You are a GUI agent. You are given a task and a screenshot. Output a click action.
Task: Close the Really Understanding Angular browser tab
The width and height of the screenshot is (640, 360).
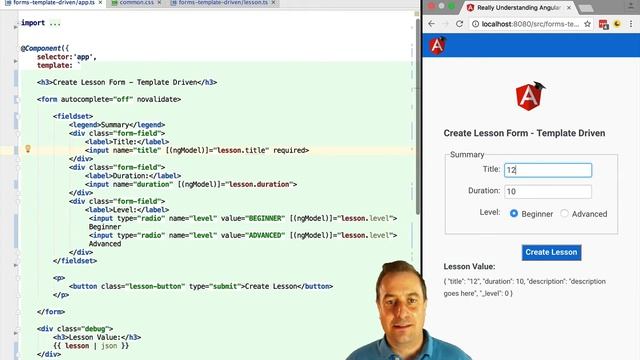569,7
